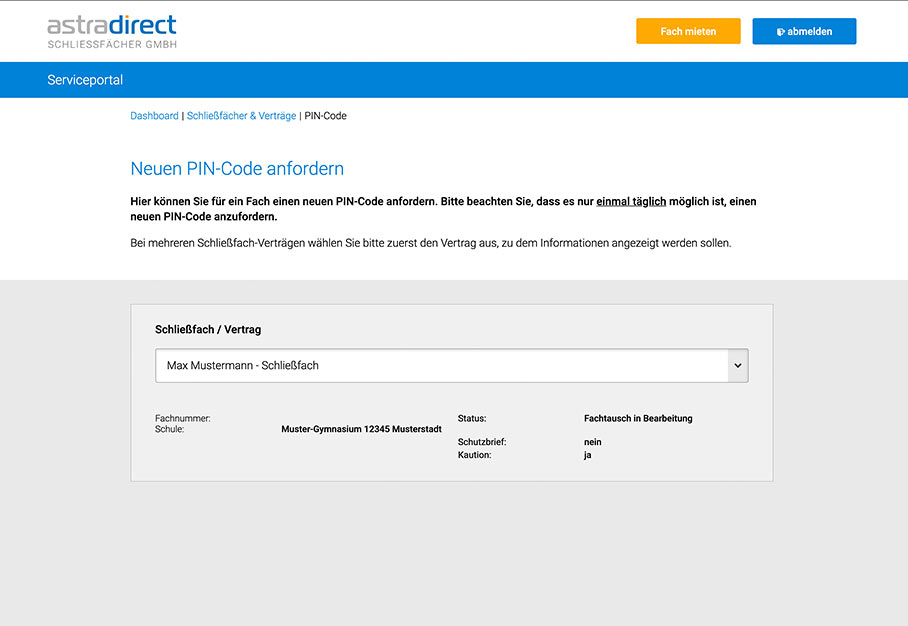Log out via the abmelden button
The width and height of the screenshot is (908, 626).
coord(804,31)
